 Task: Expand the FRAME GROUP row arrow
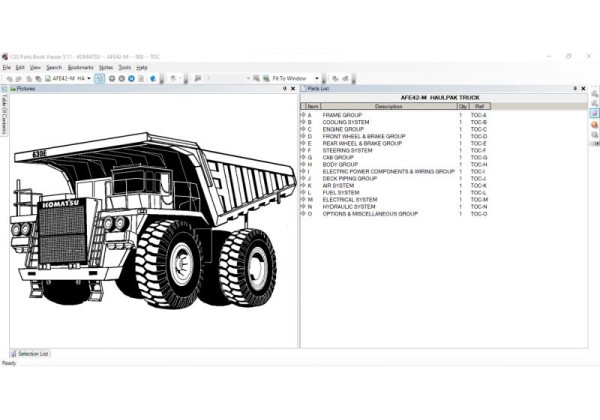[303, 115]
